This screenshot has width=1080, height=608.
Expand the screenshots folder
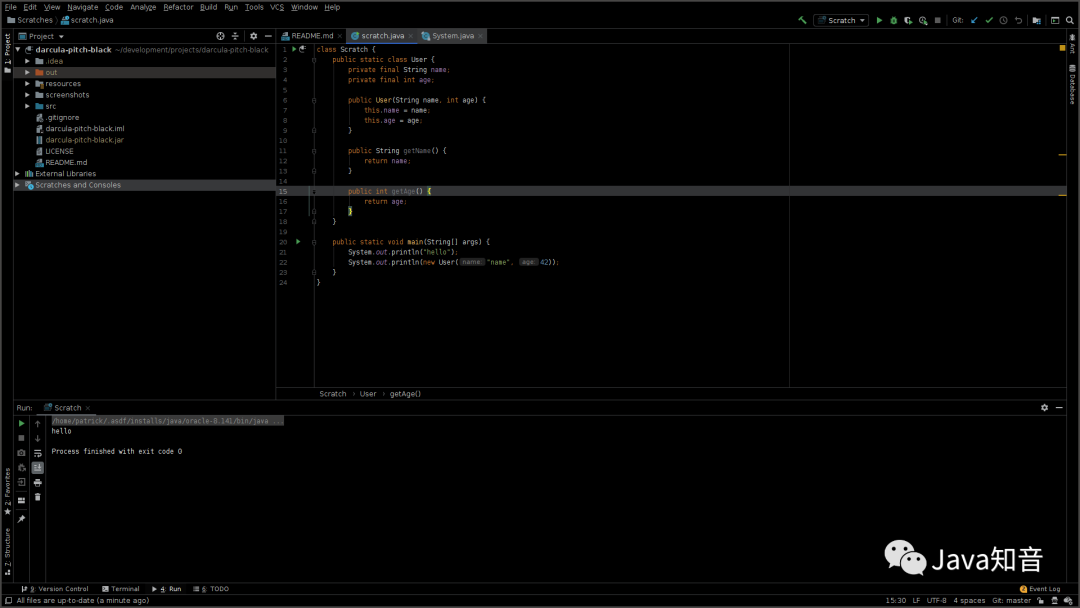(x=28, y=95)
